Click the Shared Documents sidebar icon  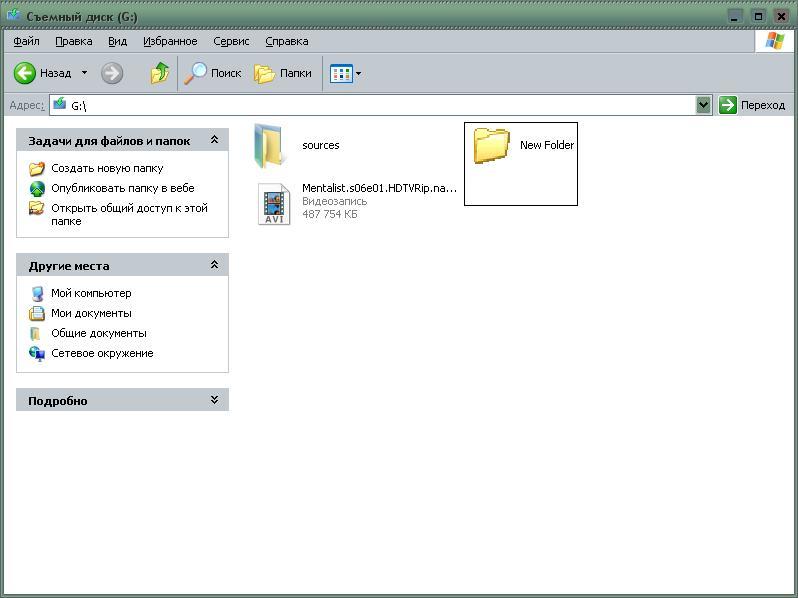36,334
